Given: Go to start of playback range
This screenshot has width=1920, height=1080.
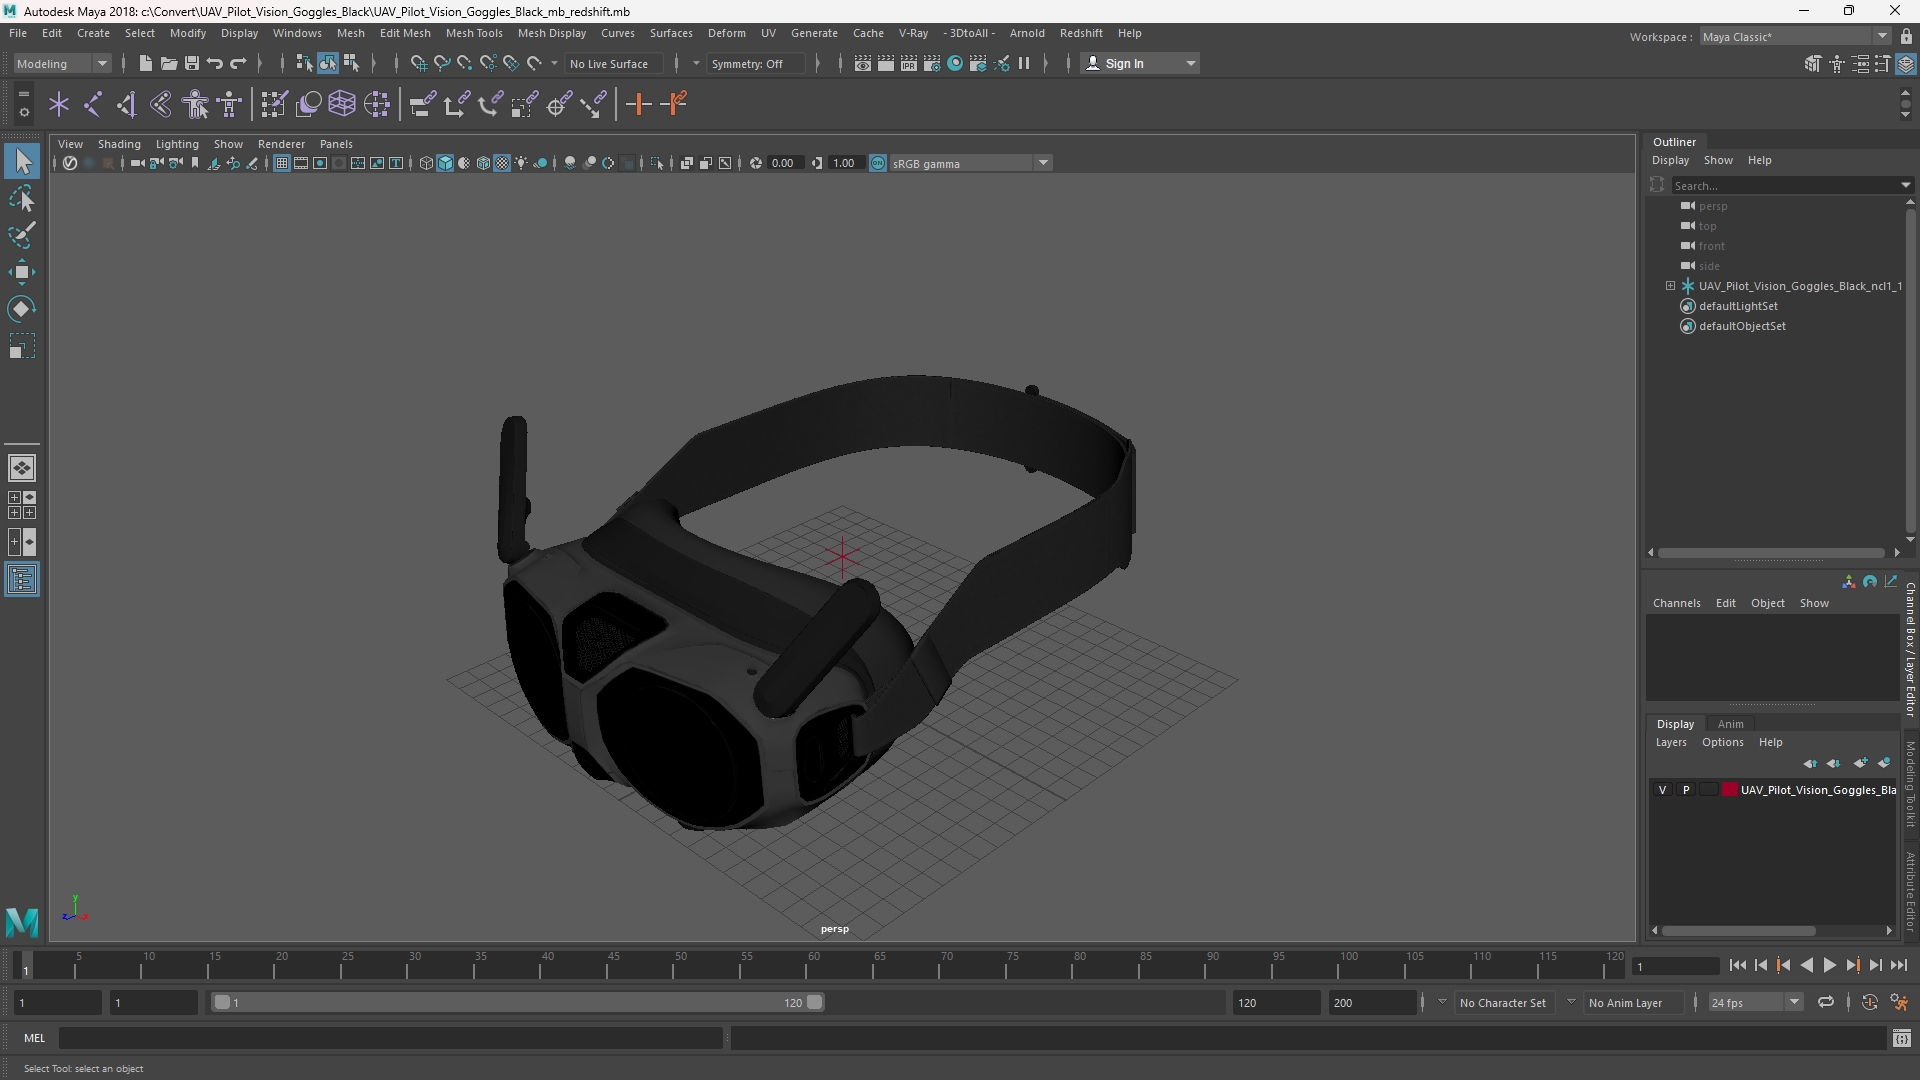Looking at the screenshot, I should tap(1737, 965).
